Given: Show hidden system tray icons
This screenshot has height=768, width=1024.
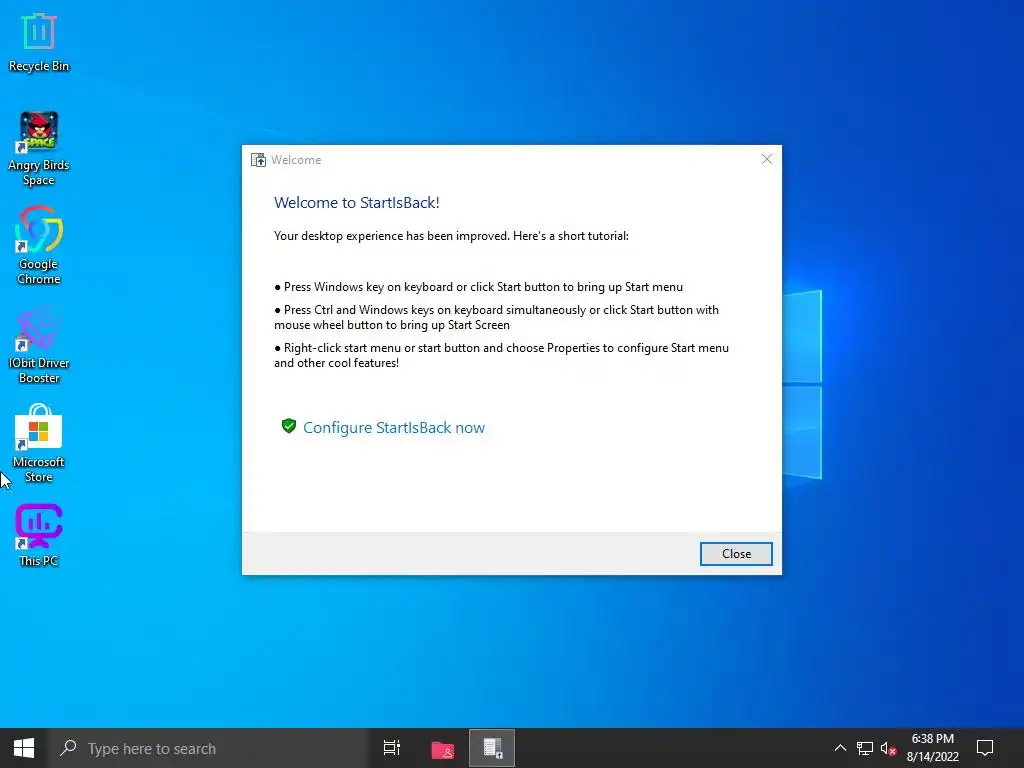Looking at the screenshot, I should (840, 748).
